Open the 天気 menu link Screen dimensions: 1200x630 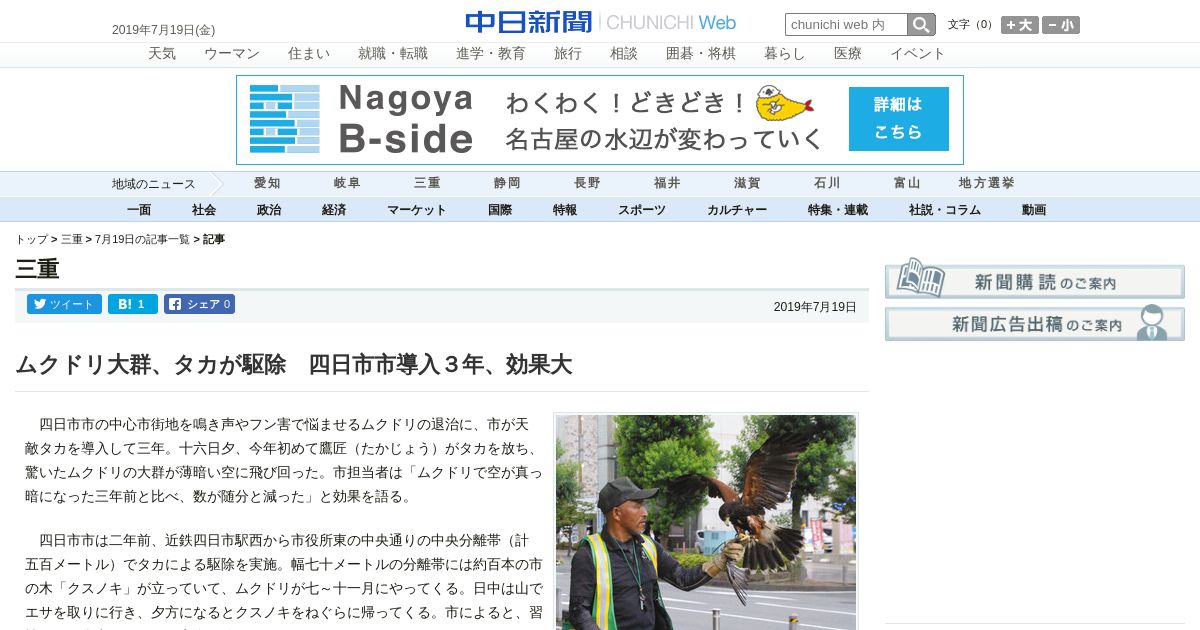[162, 54]
